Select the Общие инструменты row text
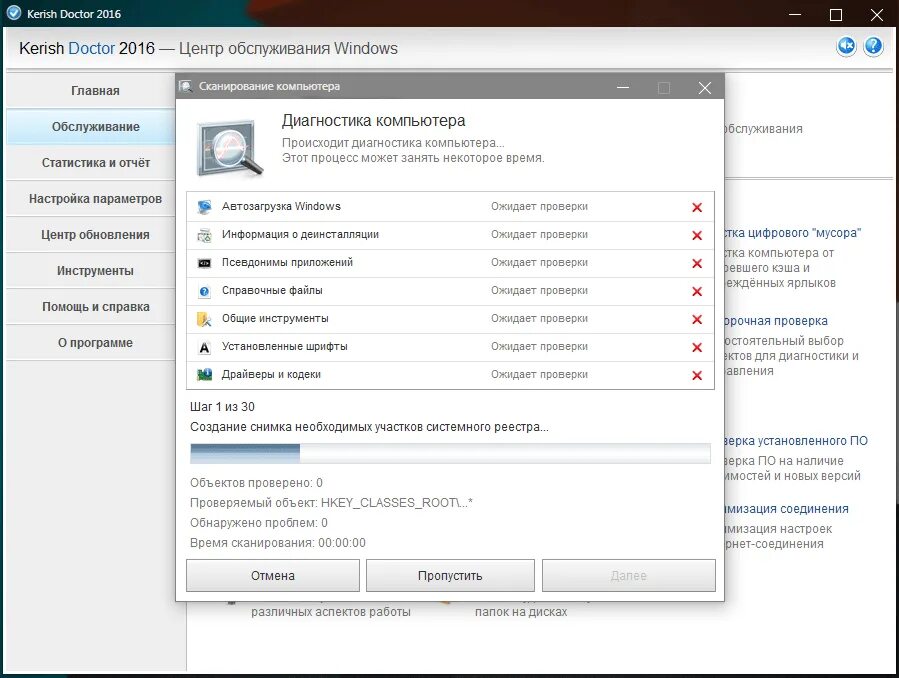 [x=275, y=318]
